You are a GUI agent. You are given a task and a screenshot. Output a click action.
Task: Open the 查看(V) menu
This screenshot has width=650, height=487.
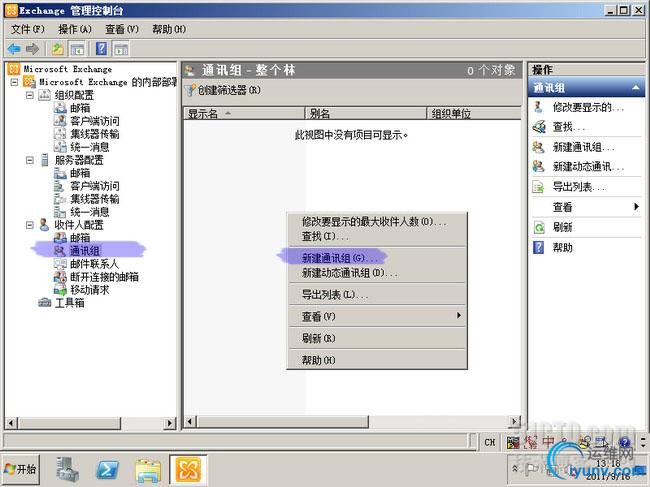[x=122, y=29]
